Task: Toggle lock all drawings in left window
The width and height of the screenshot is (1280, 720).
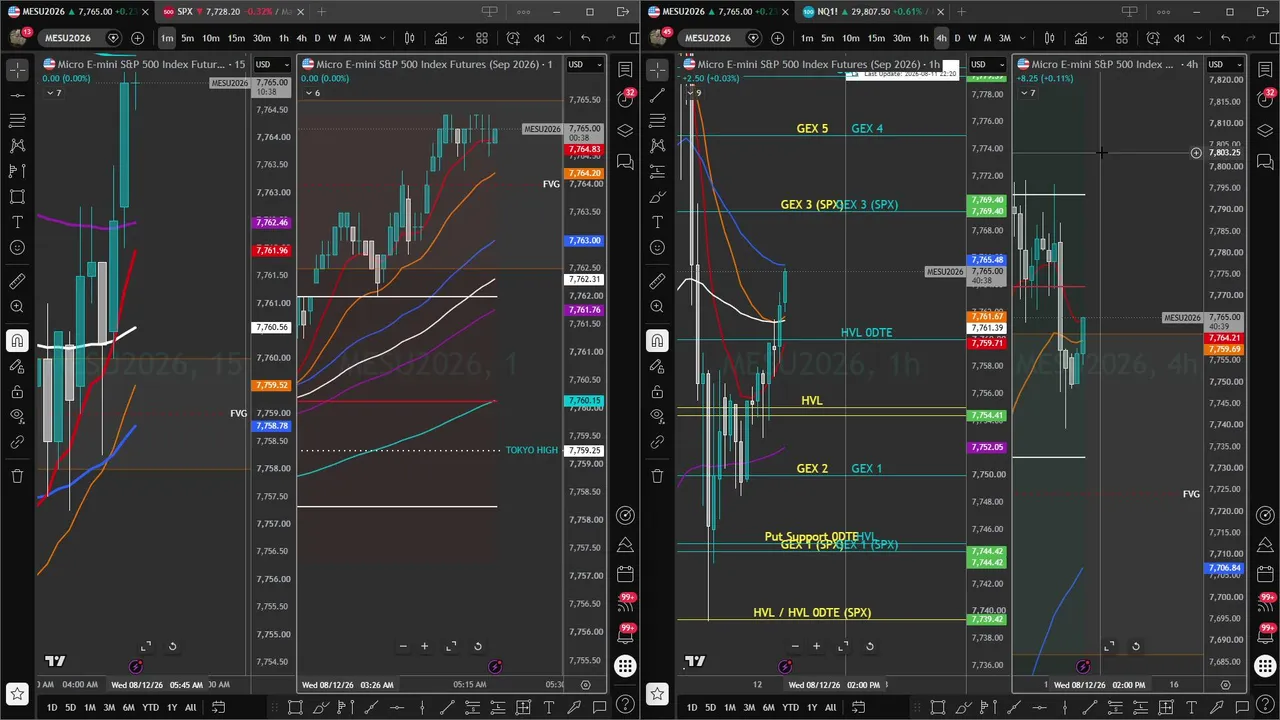Action: coord(17,391)
